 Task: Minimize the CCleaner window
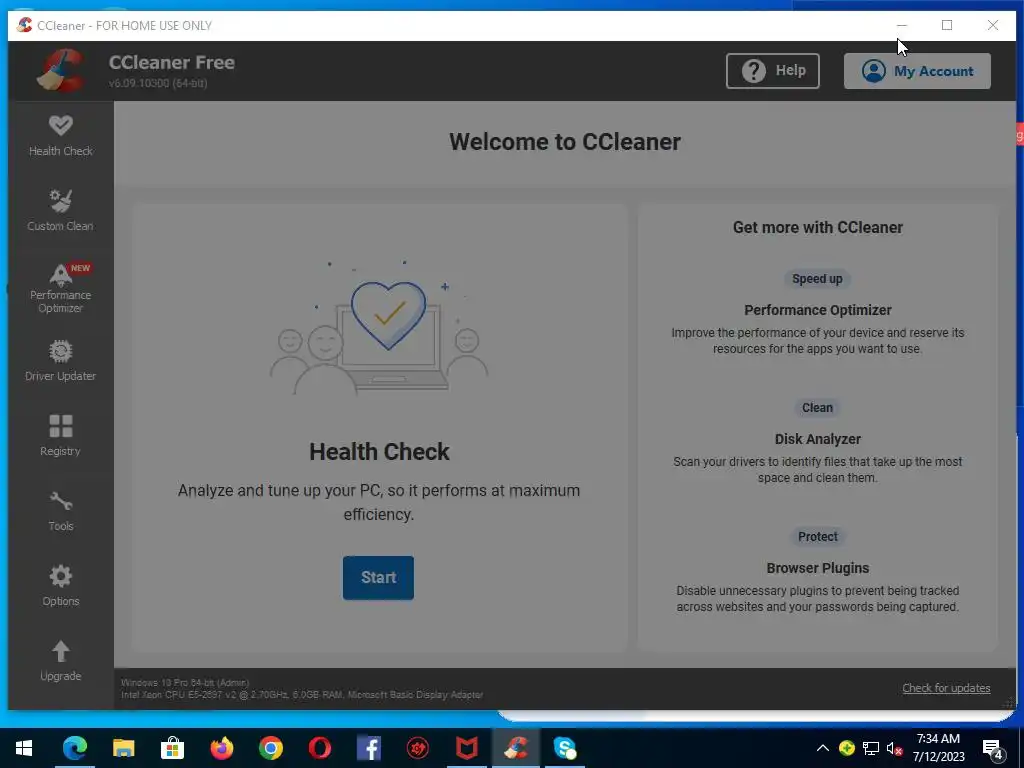902,25
